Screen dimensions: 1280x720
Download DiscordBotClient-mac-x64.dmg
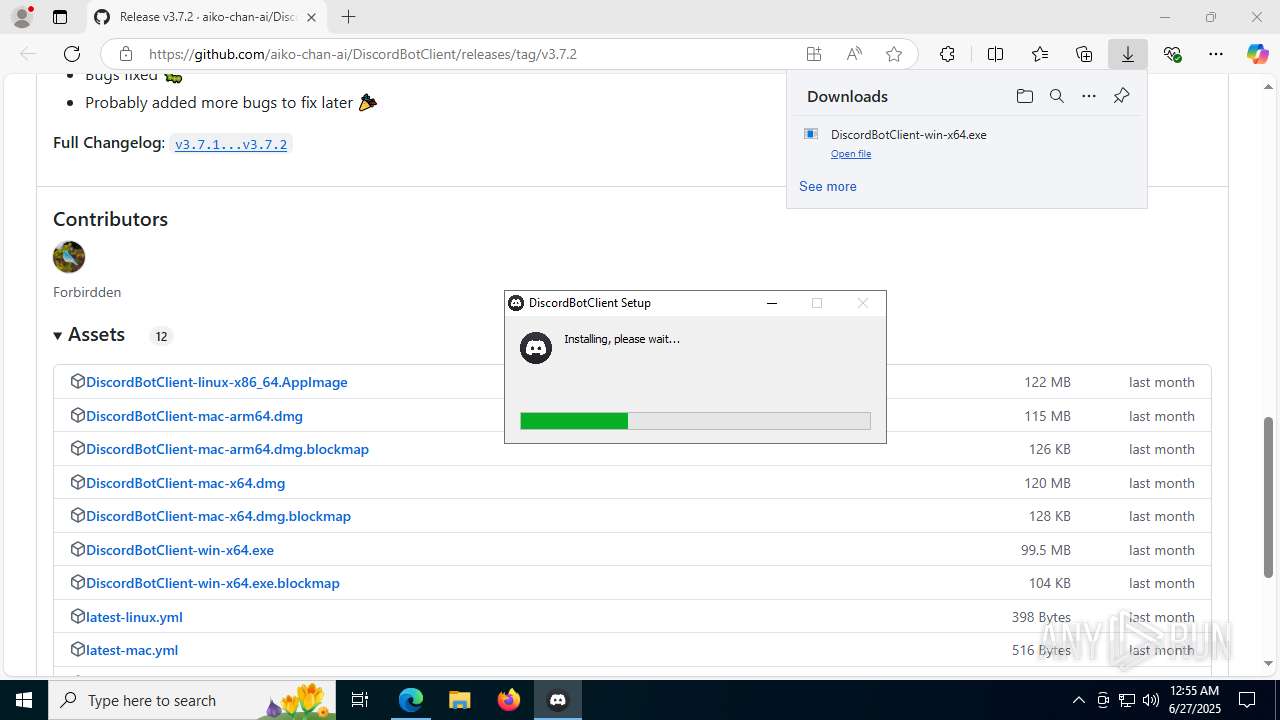[x=185, y=483]
